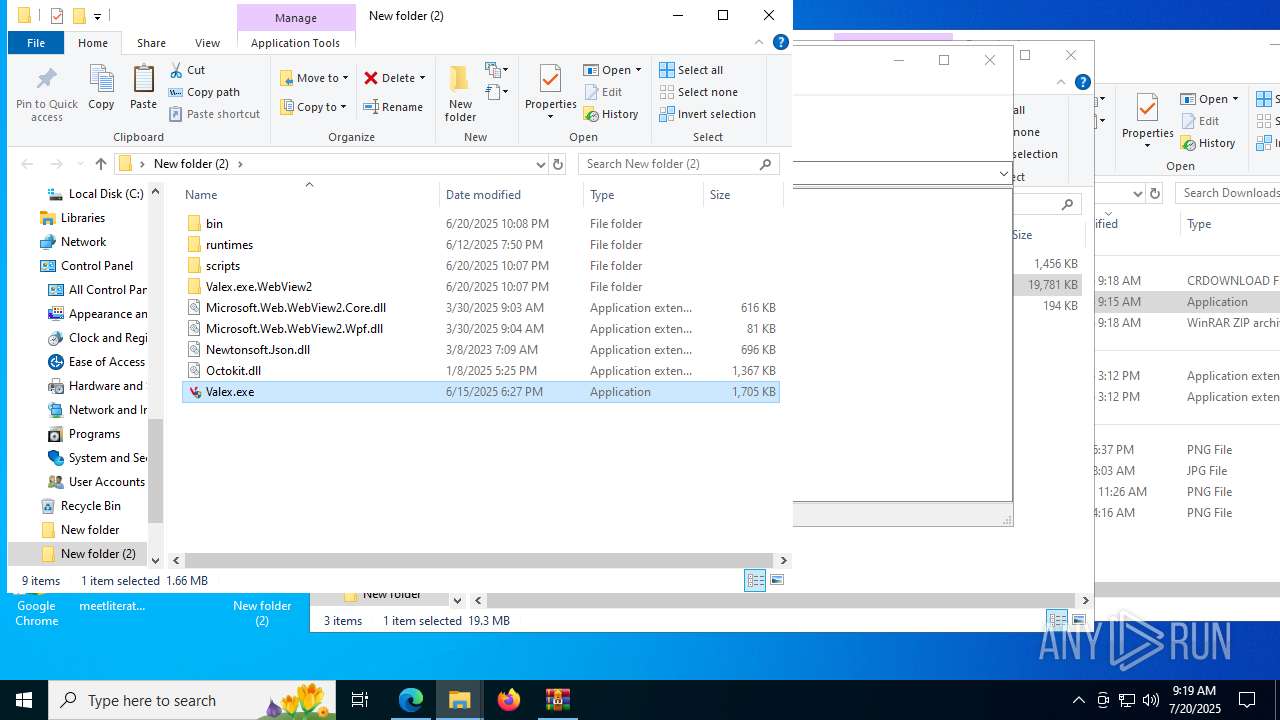
Task: Click Paste shortcut option
Action: tap(215, 114)
